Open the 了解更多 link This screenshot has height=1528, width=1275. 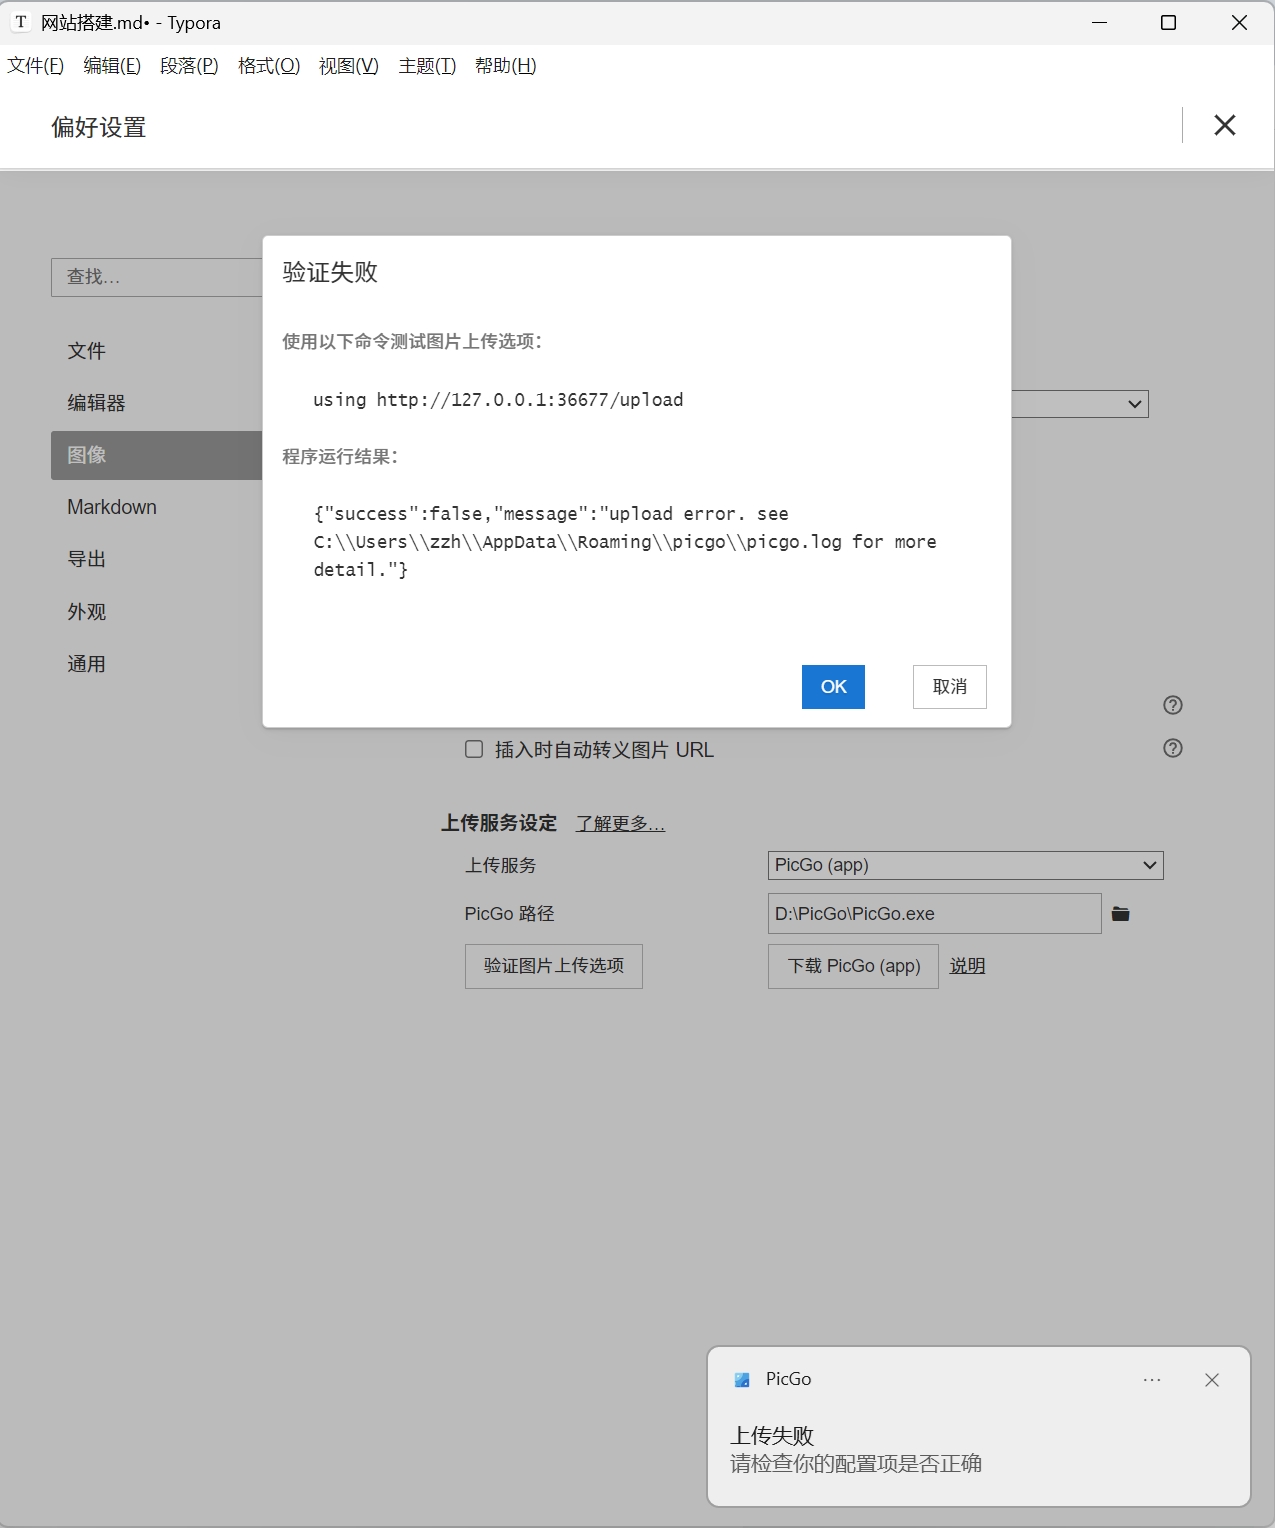click(620, 823)
